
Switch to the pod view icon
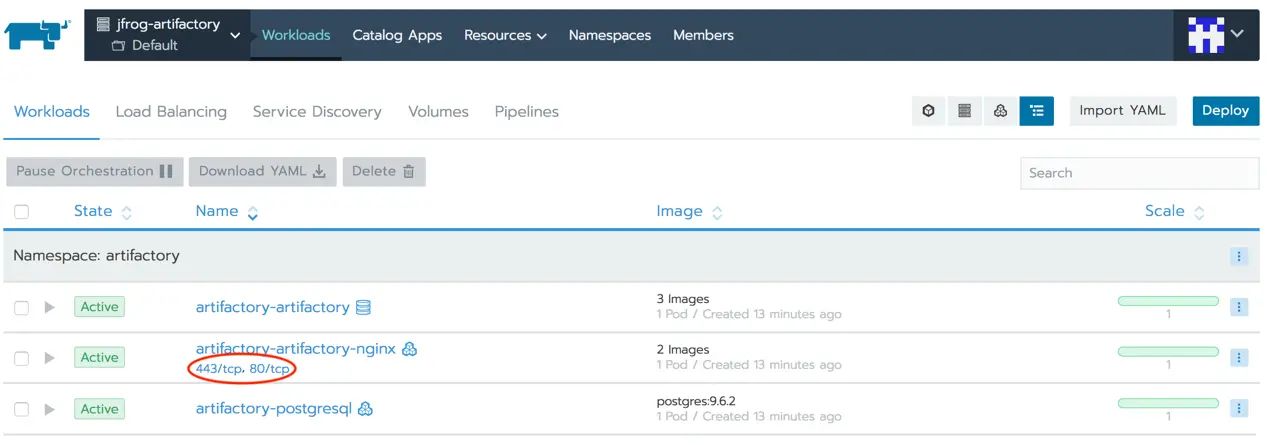[929, 111]
